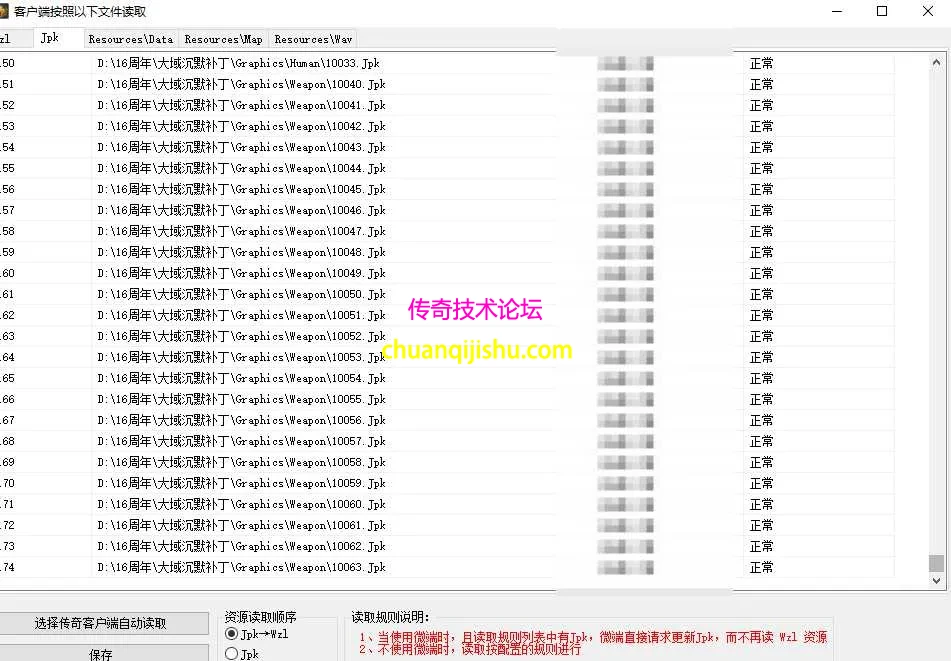Minimize the 客户端按照以下文件读取 window
This screenshot has height=661, width=951.
tap(837, 11)
